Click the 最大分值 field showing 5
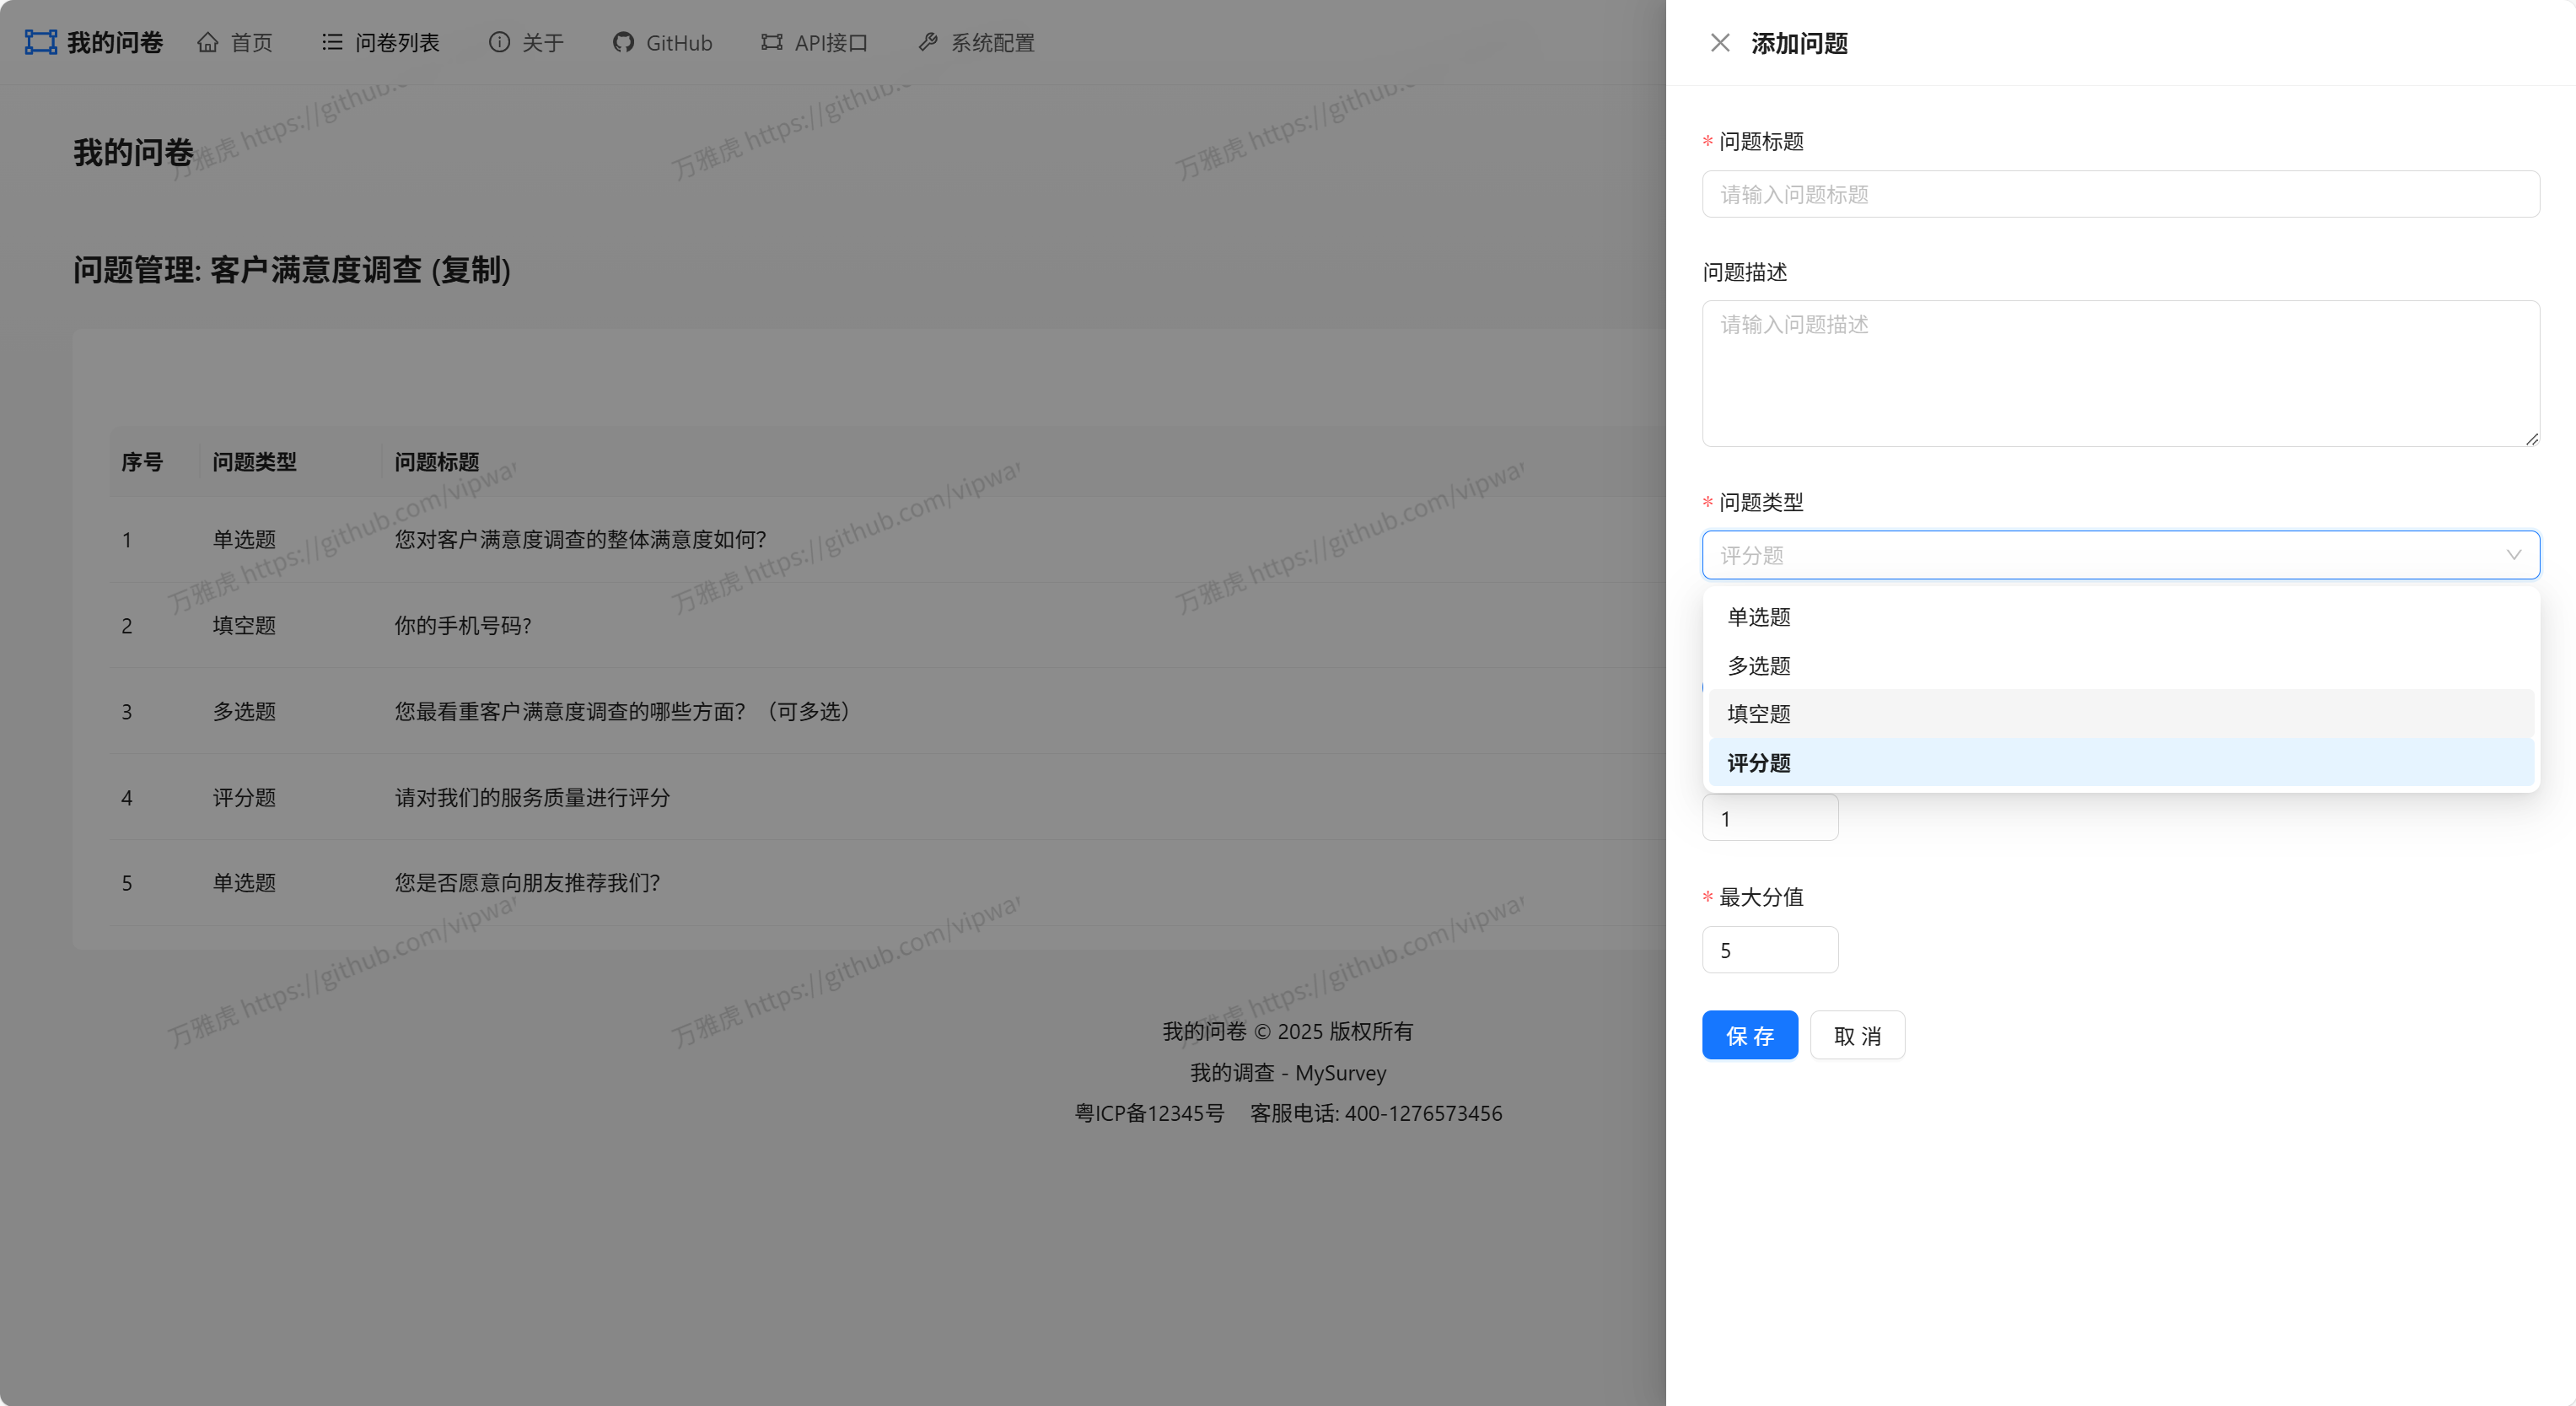Viewport: 2576px width, 1406px height. tap(1769, 949)
